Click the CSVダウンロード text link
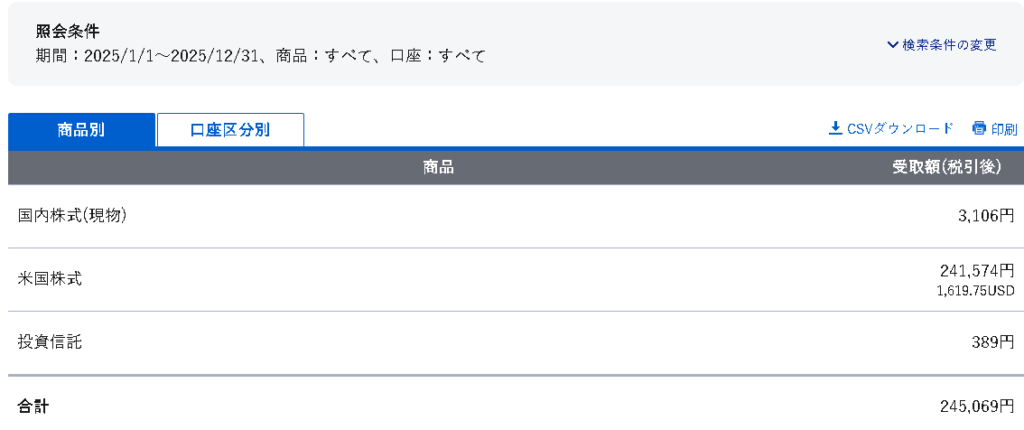The image size is (1024, 430). pos(900,129)
